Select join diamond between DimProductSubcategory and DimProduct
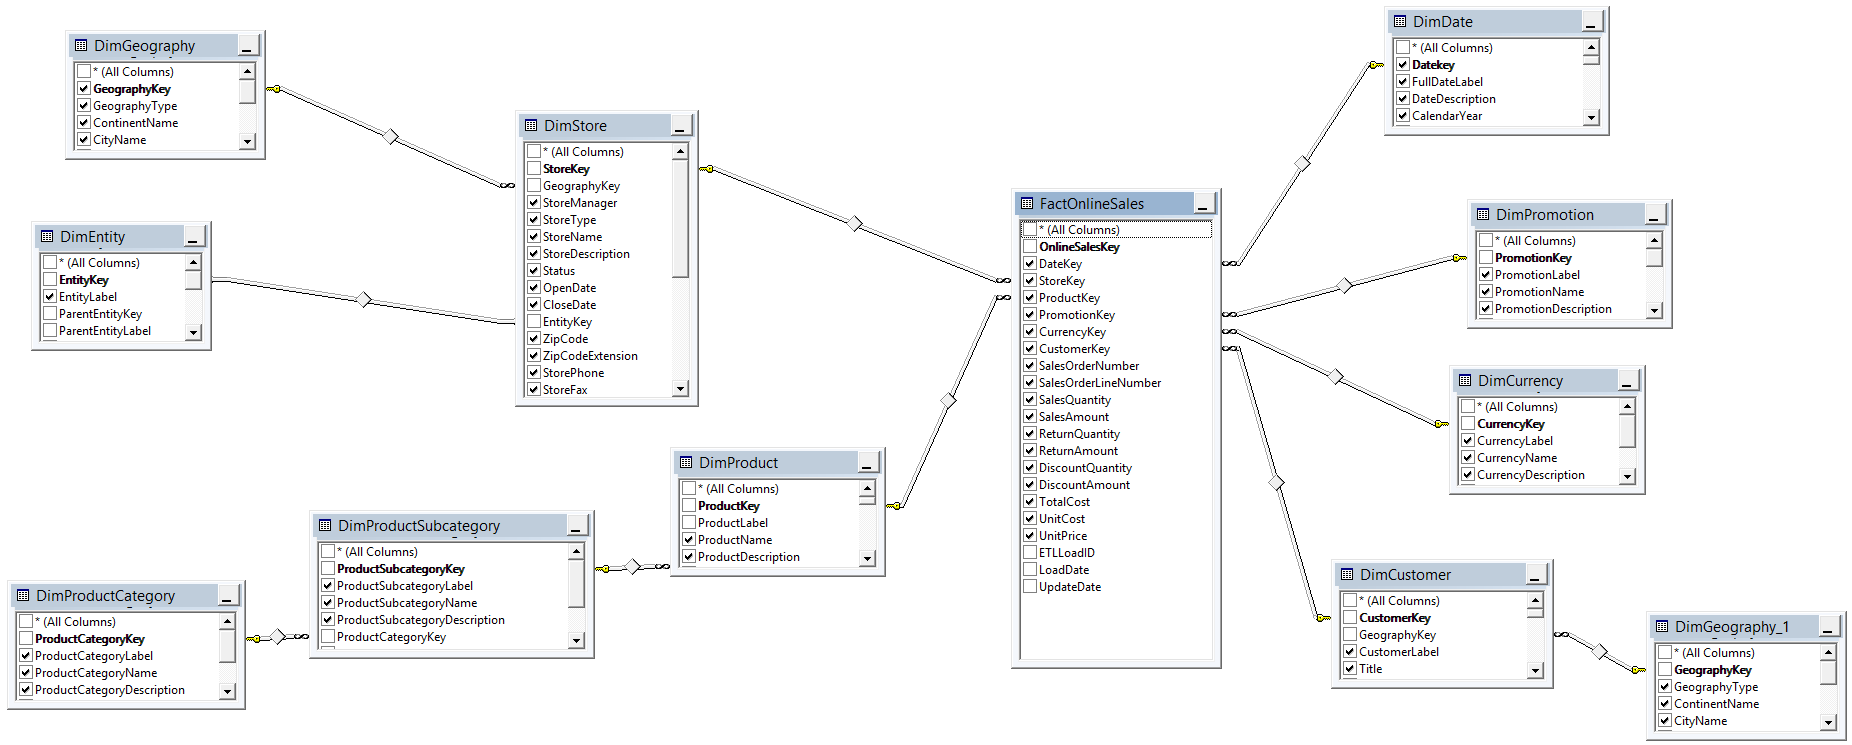 (x=633, y=567)
